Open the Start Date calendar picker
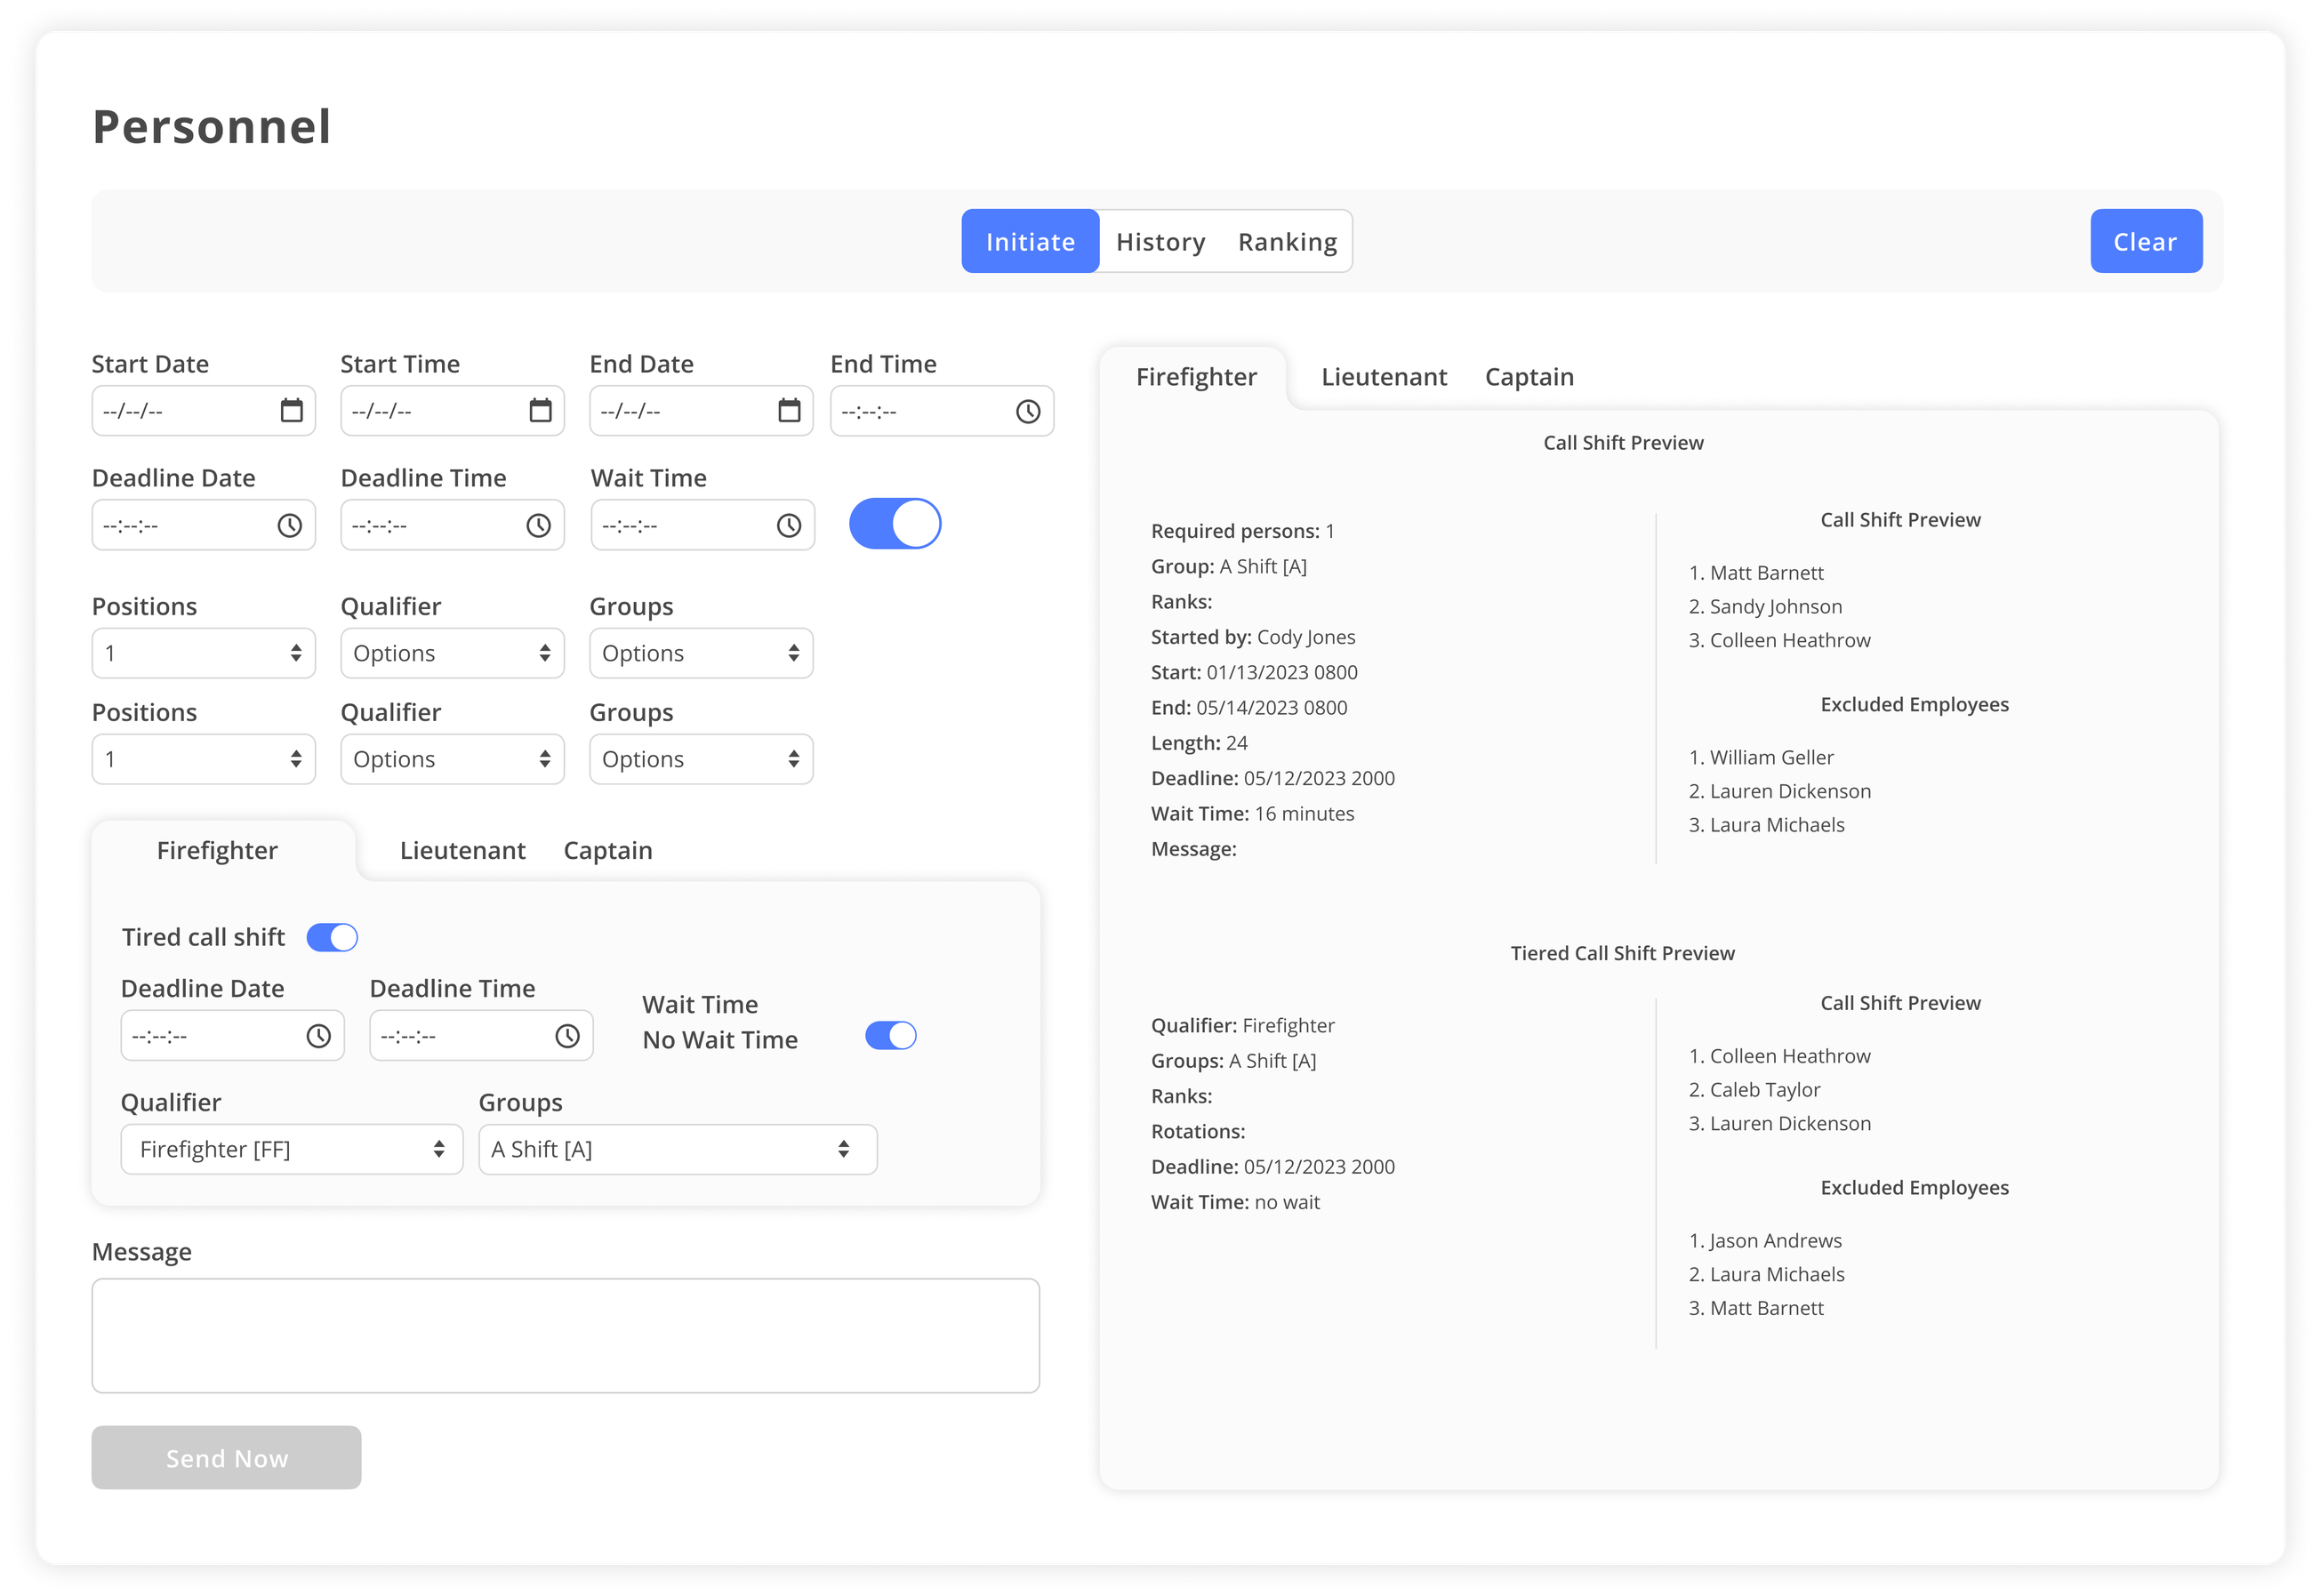Screen dimensions: 2312x1596 tap(291, 410)
